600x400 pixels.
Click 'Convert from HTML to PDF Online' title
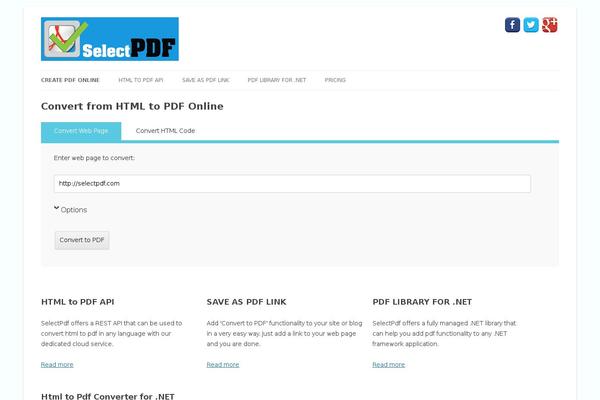[132, 106]
